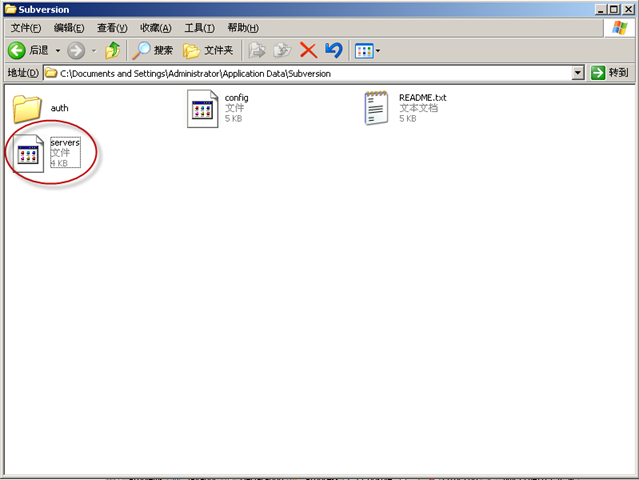Select the README.txt notepad icon
This screenshot has width=639, height=480.
pos(376,108)
